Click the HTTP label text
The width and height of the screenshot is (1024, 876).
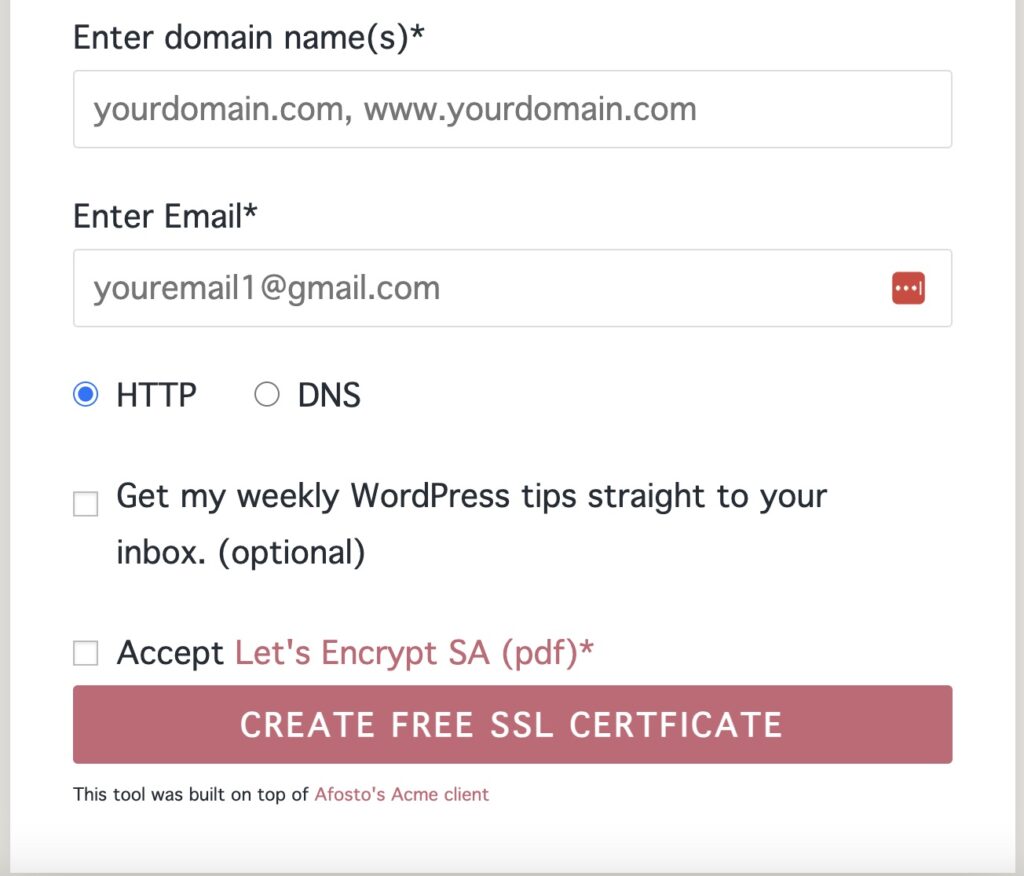[x=156, y=395]
